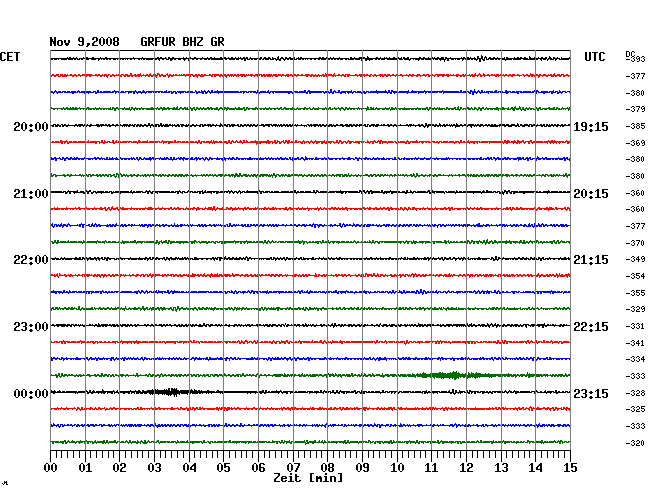Click the DC value -355
This screenshot has width=650, height=494.
pos(635,293)
